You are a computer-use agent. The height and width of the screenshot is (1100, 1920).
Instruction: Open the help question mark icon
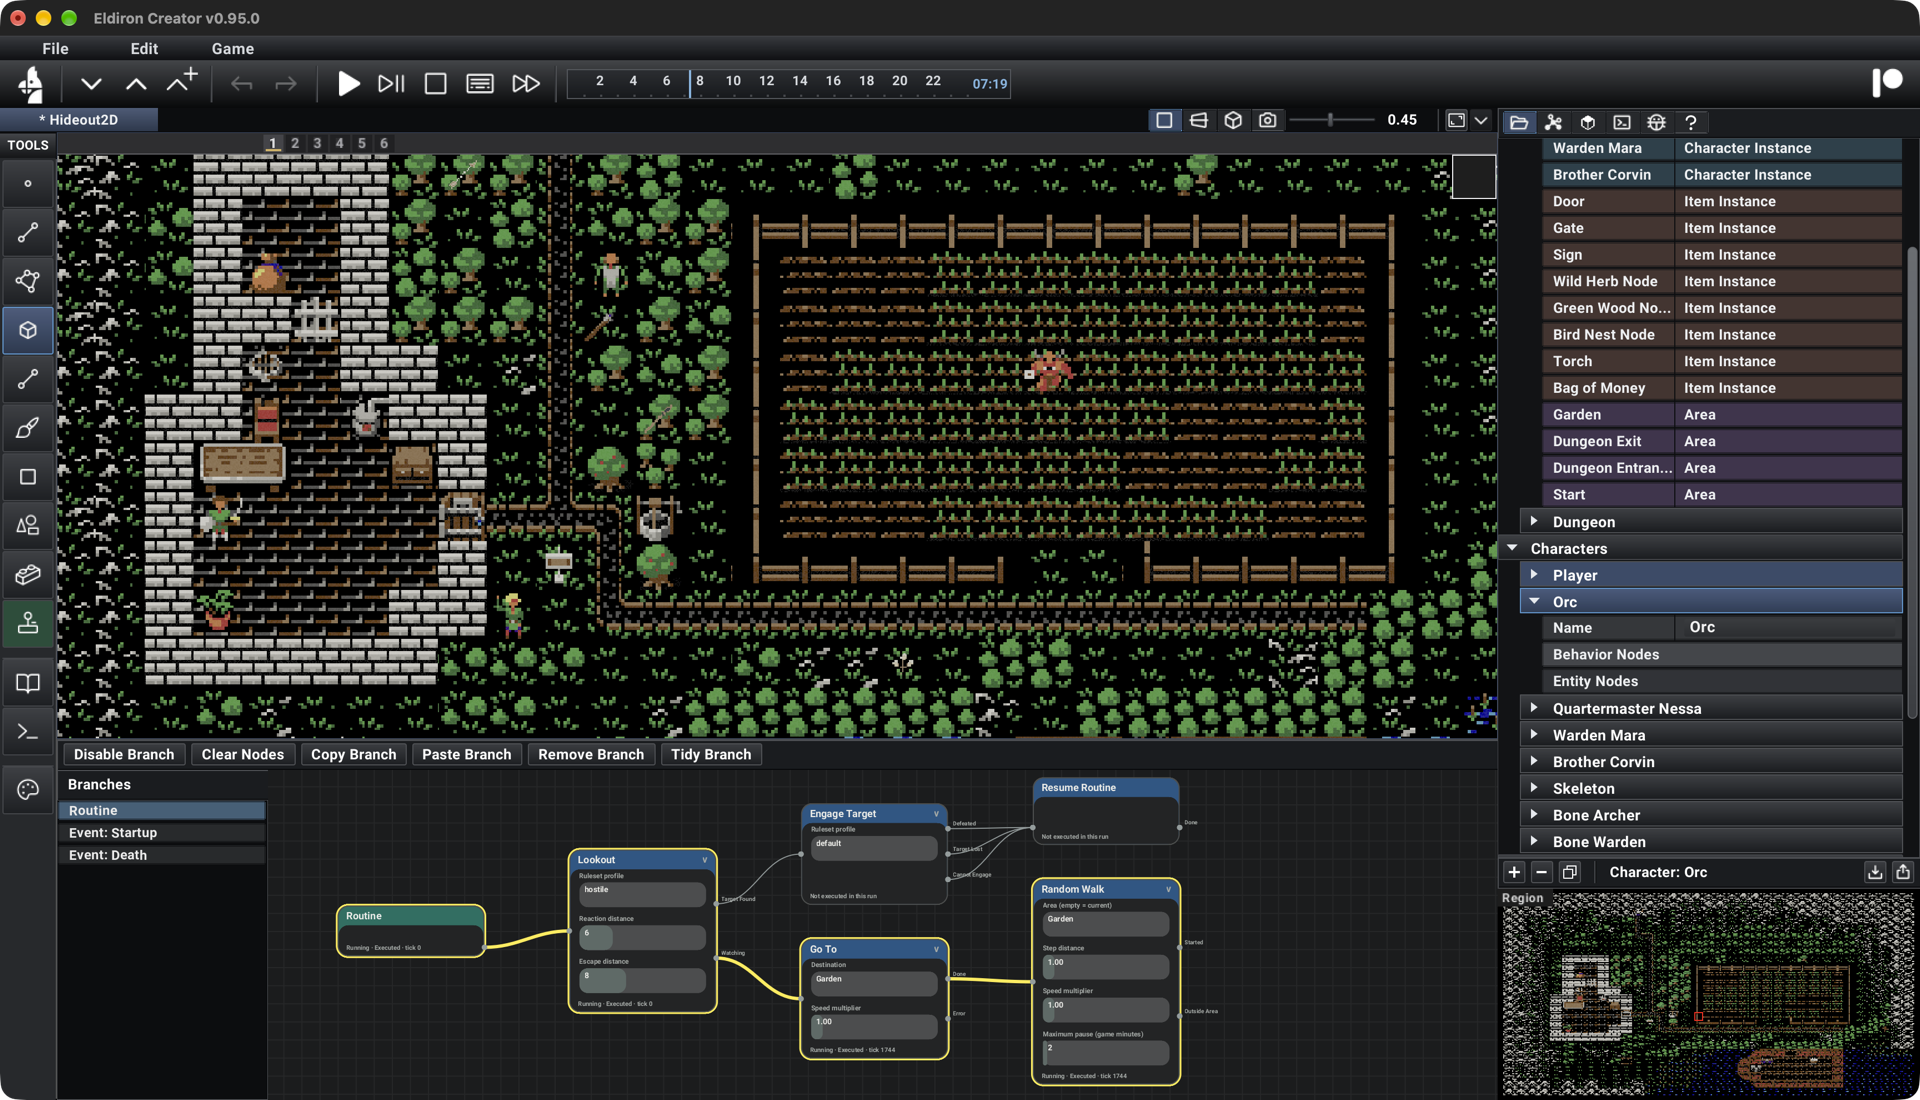point(1691,122)
